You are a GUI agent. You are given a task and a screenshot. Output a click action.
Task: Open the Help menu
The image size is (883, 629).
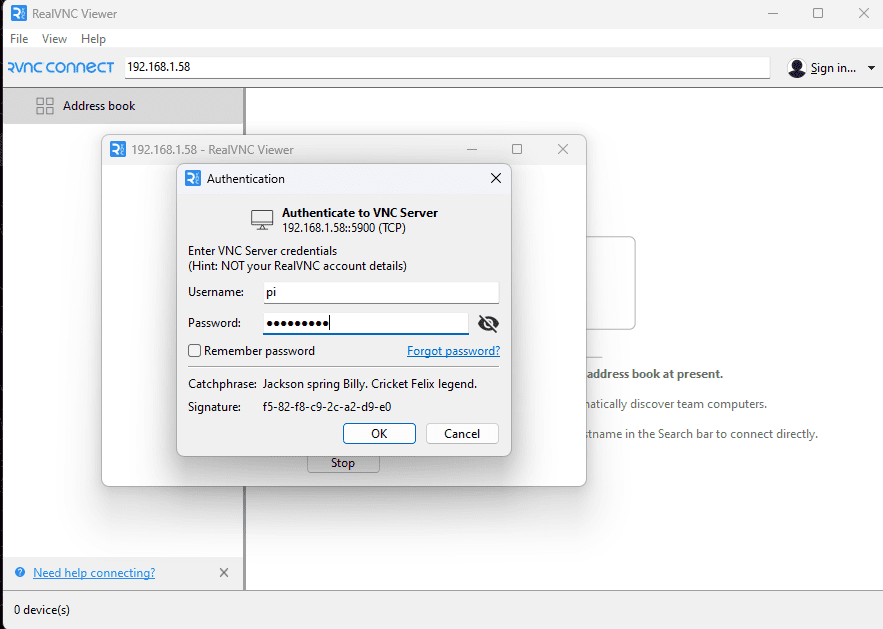coord(93,39)
